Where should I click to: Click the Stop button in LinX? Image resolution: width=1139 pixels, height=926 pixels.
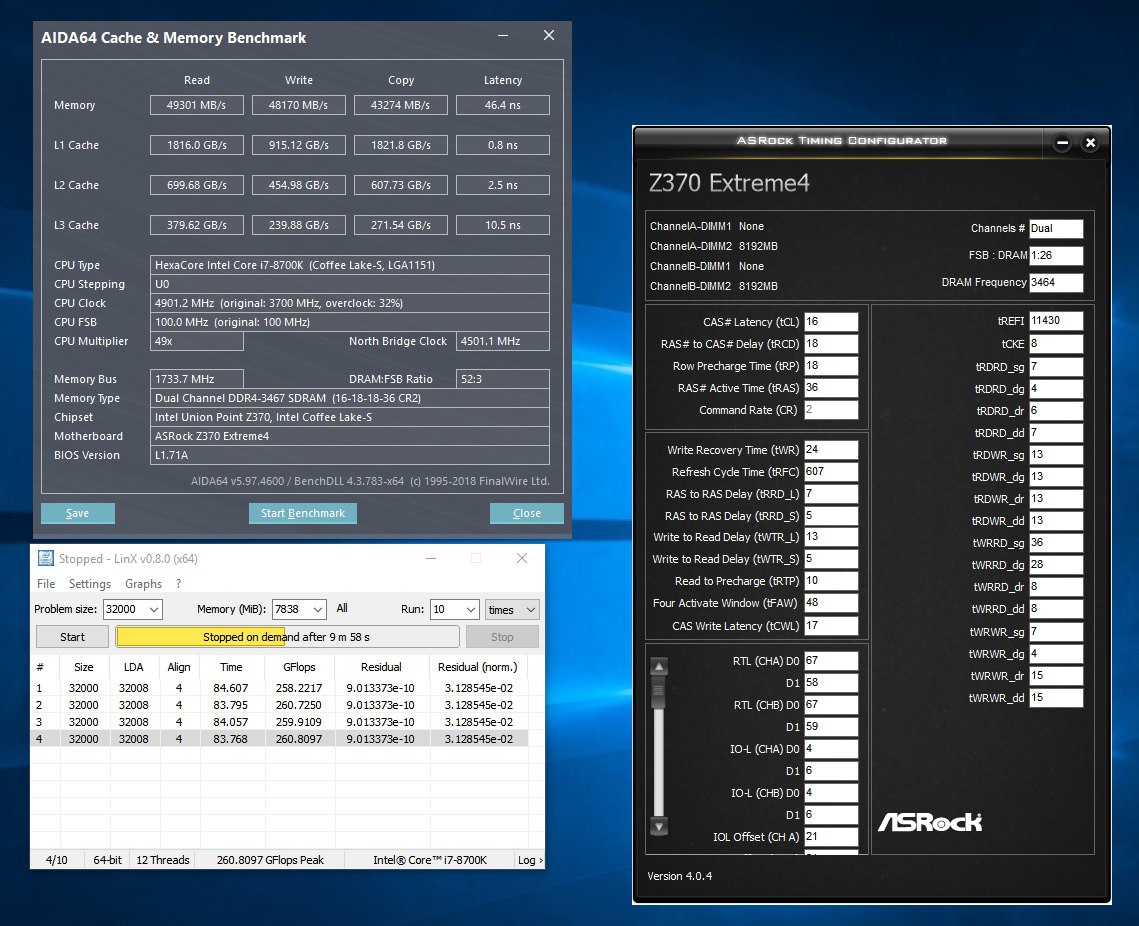pos(502,637)
